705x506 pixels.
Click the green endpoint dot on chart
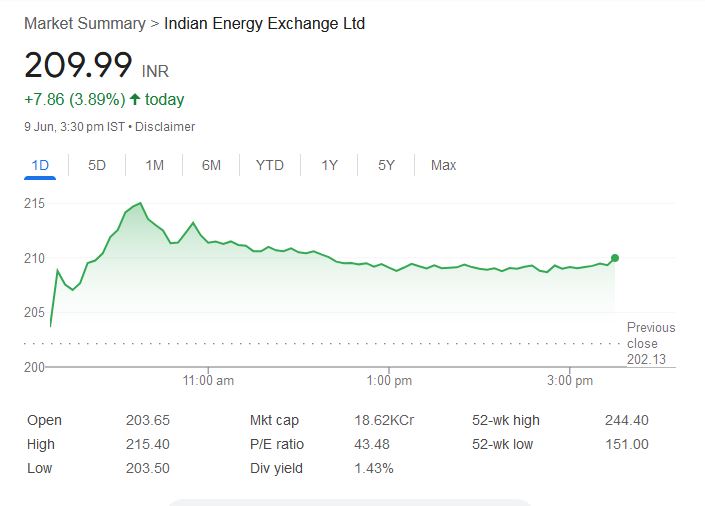tap(614, 258)
